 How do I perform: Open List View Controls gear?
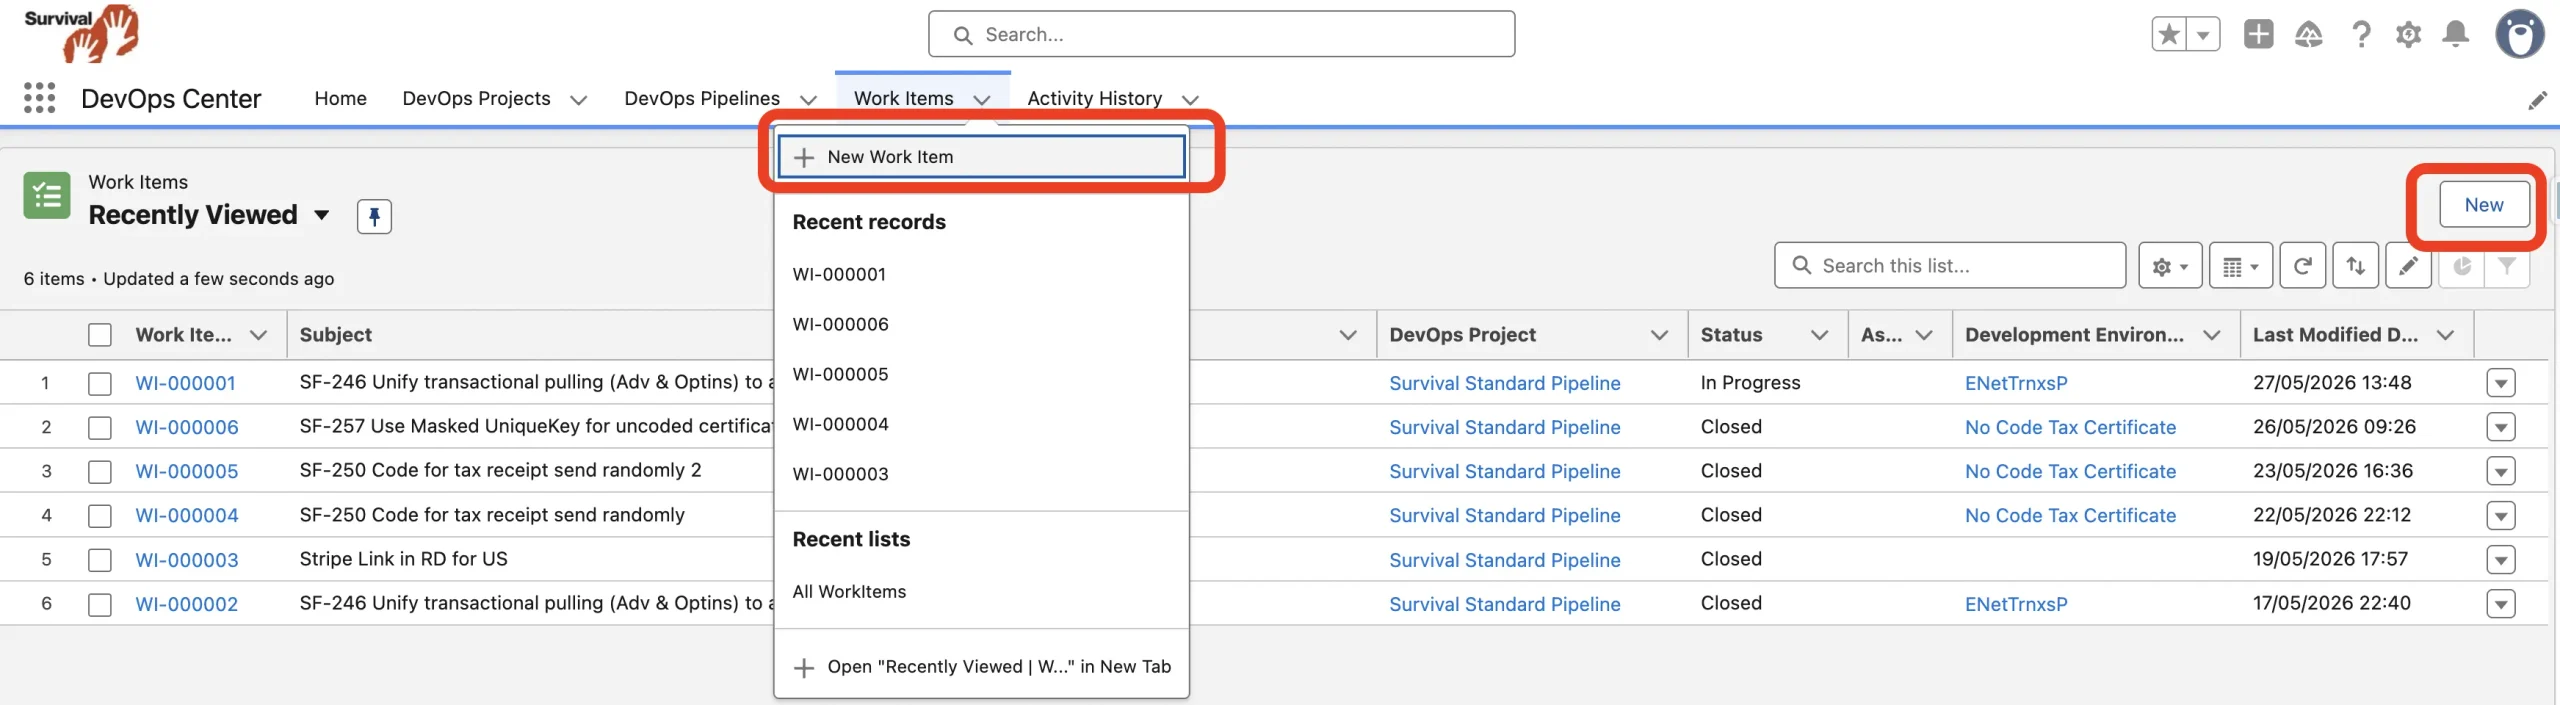tap(2170, 266)
